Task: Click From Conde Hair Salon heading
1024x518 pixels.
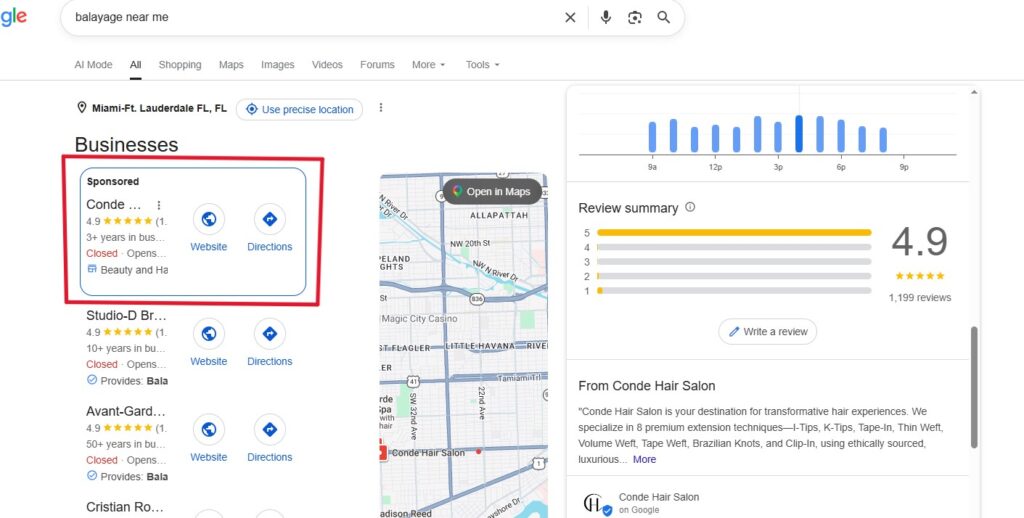Action: coord(647,385)
